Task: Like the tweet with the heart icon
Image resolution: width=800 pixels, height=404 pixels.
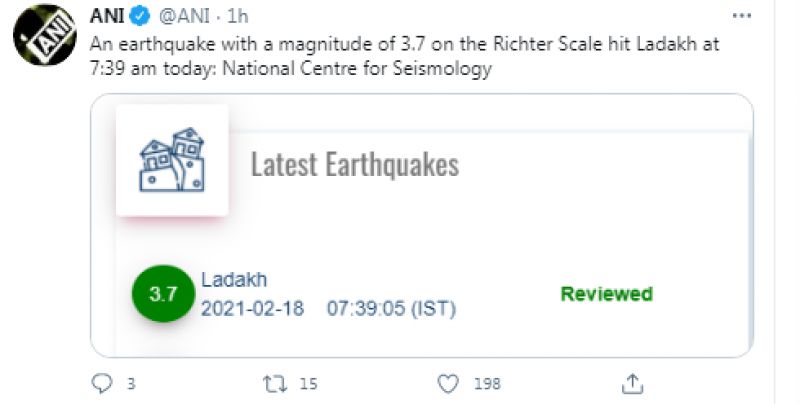Action: 449,383
